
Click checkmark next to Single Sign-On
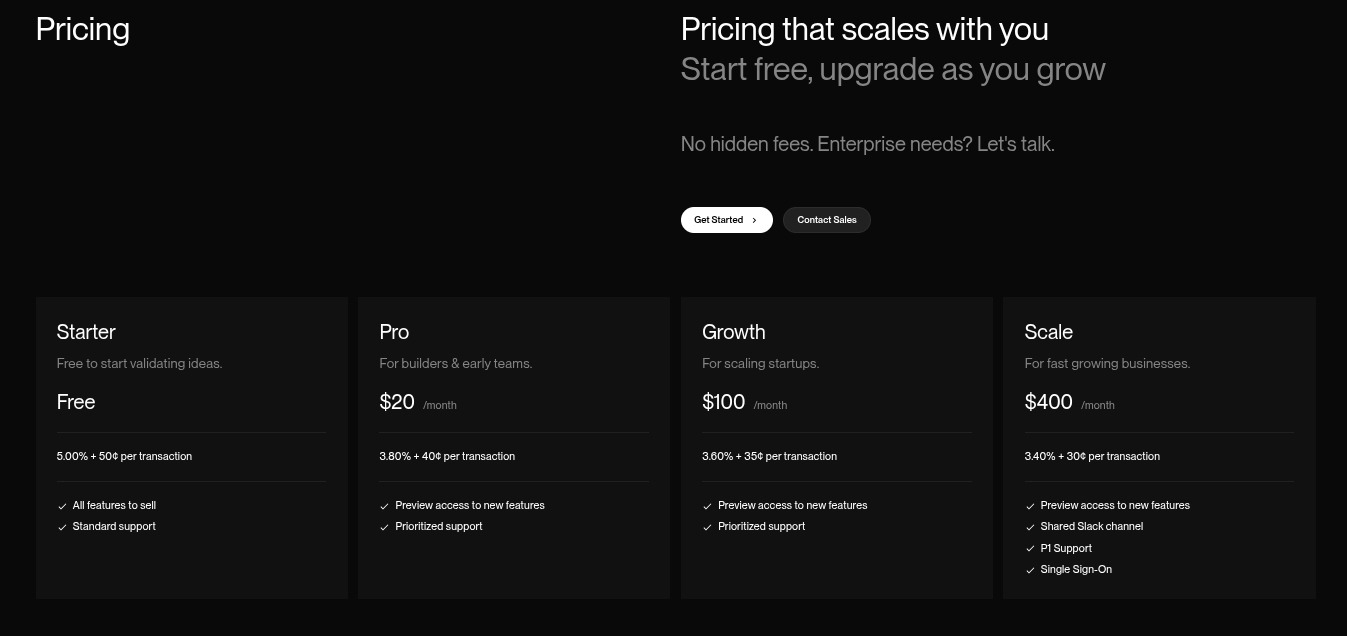coord(1030,570)
